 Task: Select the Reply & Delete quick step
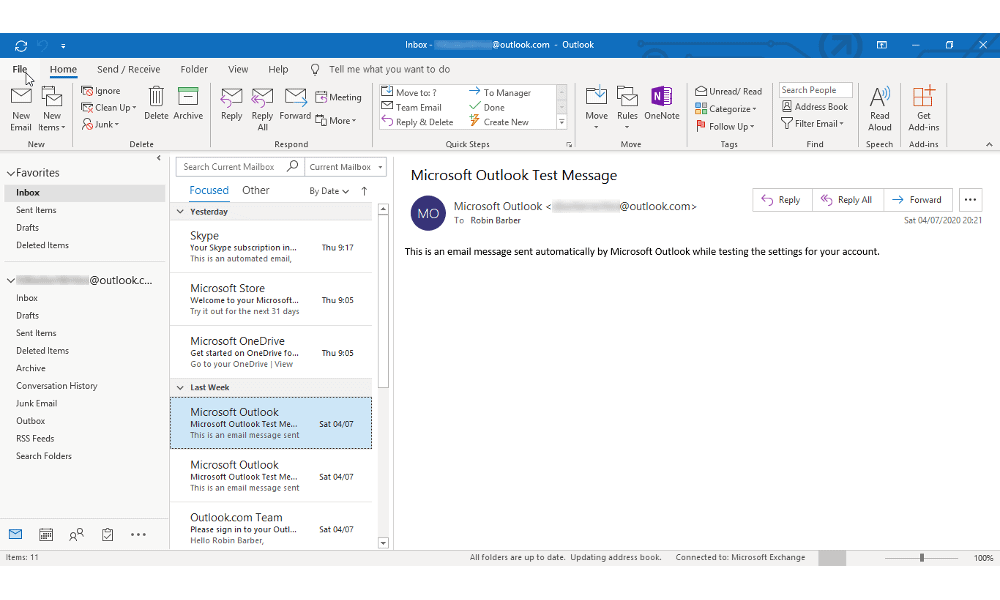(417, 122)
